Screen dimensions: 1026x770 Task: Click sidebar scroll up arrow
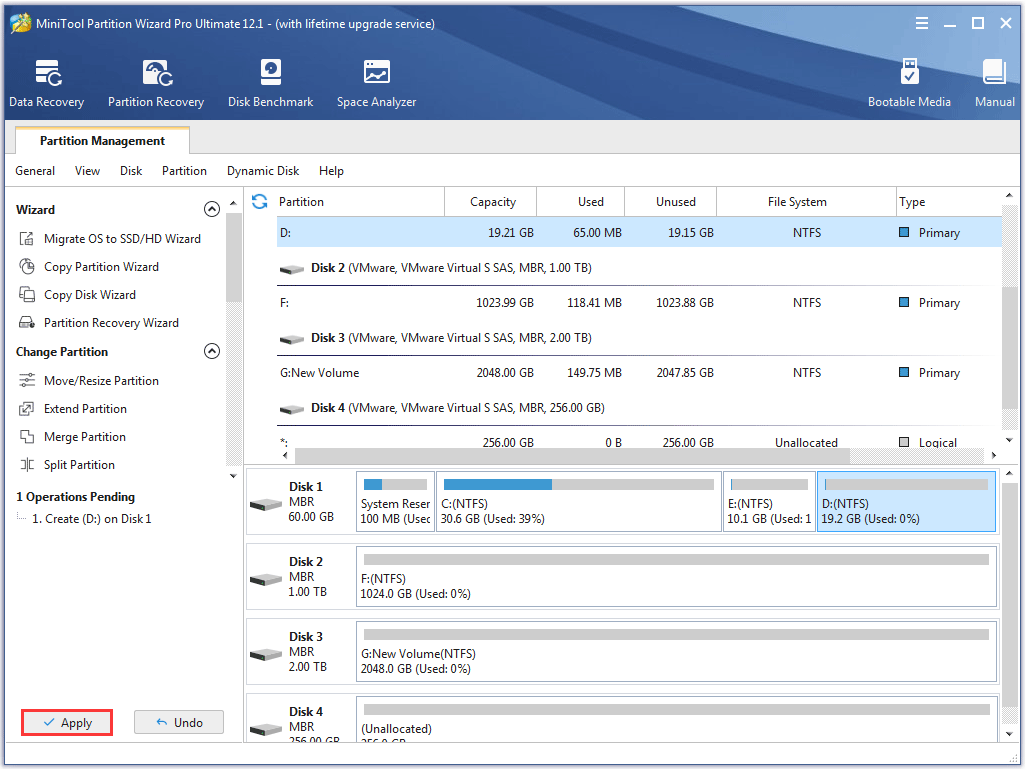(x=233, y=203)
